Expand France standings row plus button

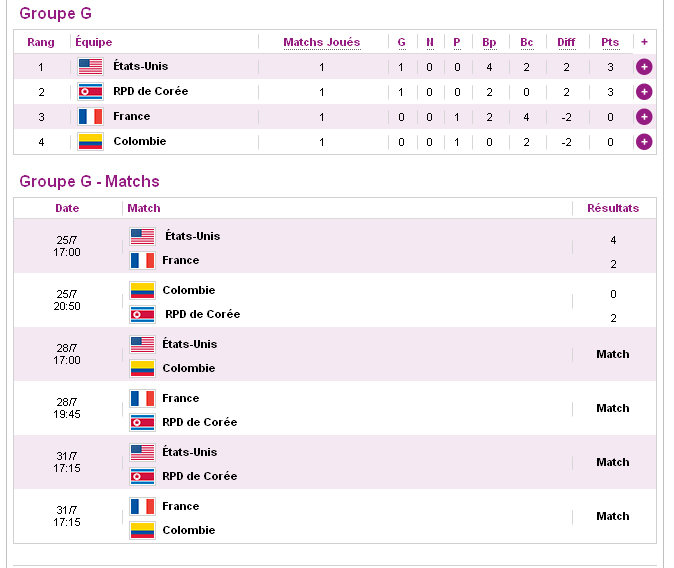point(644,117)
